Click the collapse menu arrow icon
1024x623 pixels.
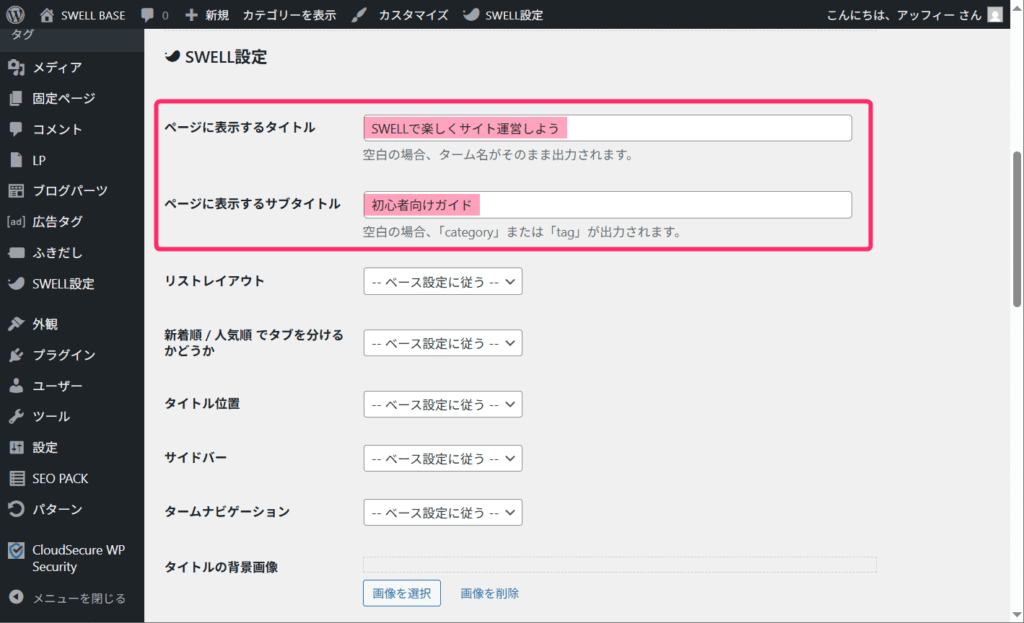(16, 597)
